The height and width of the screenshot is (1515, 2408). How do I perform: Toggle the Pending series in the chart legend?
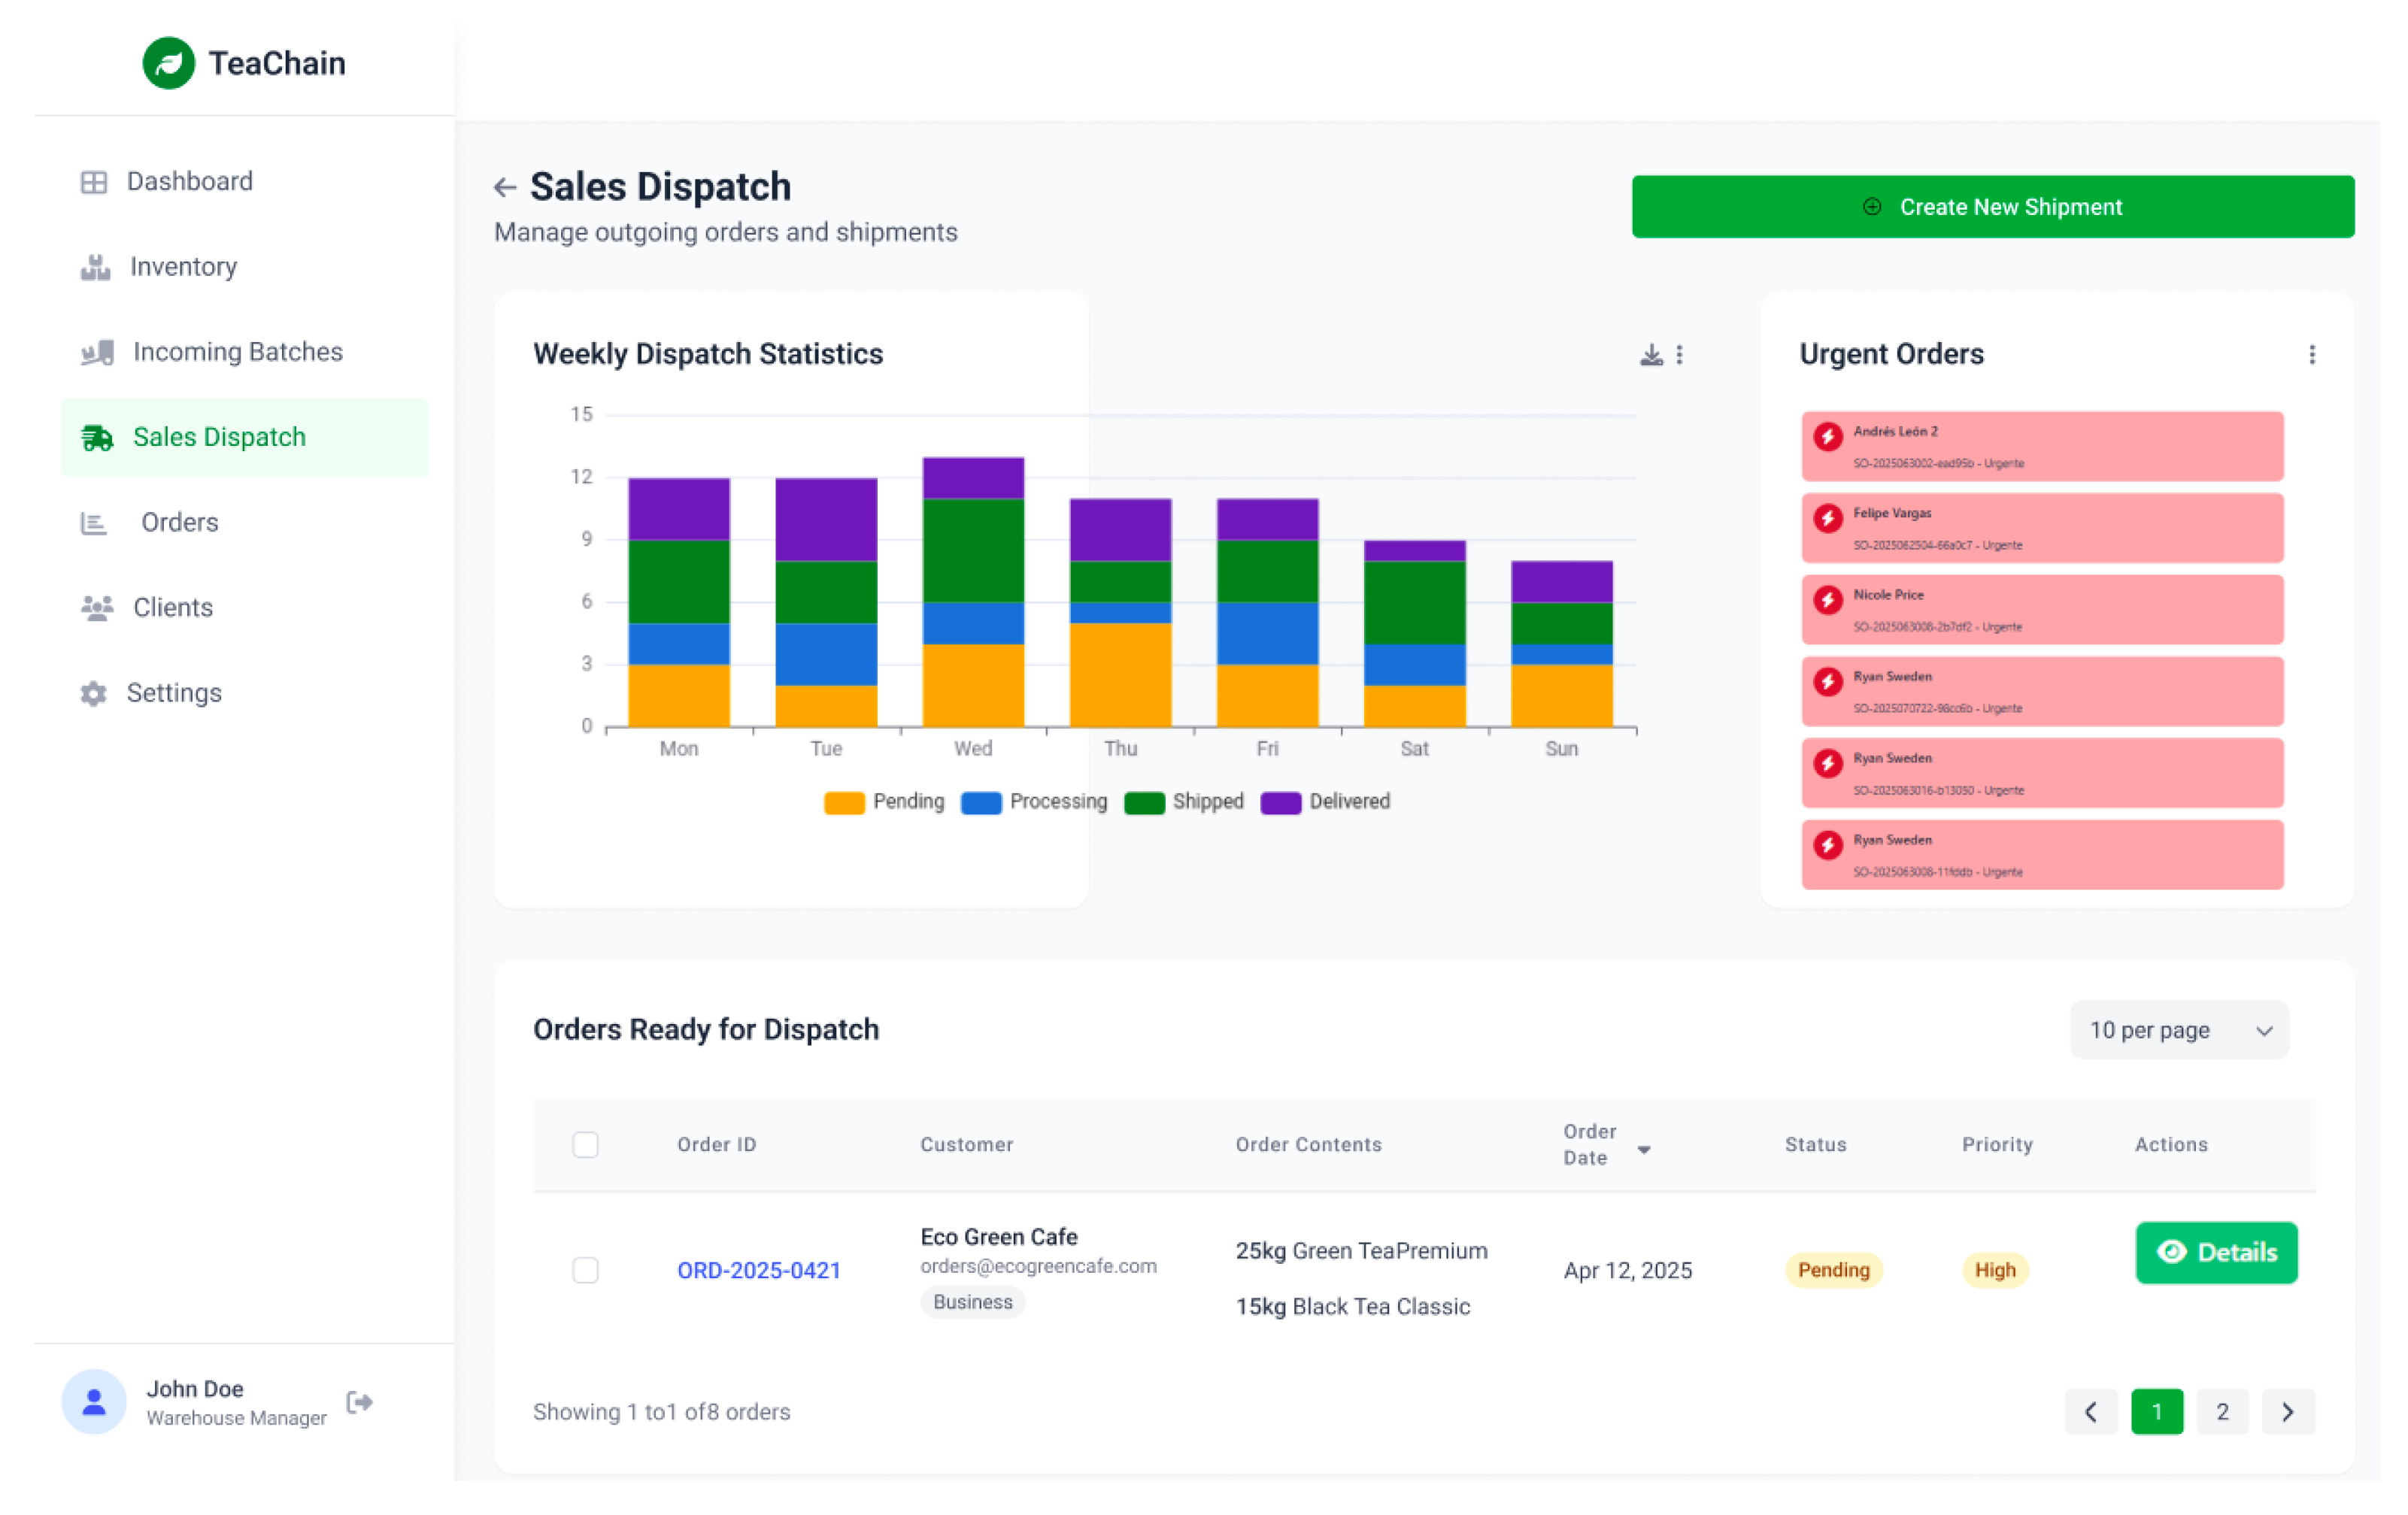pyautogui.click(x=884, y=802)
